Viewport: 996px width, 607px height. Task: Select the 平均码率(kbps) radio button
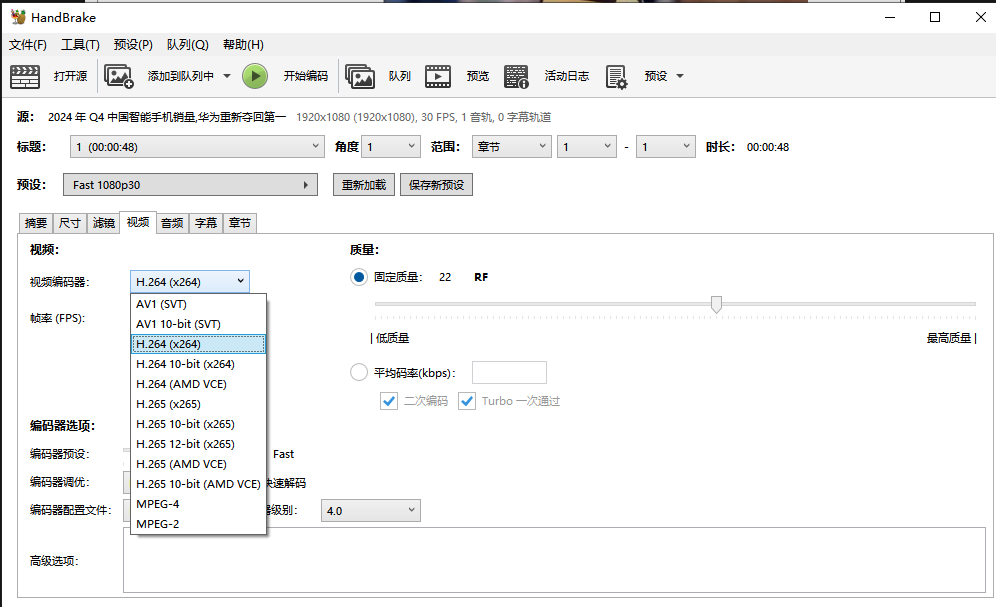point(359,372)
